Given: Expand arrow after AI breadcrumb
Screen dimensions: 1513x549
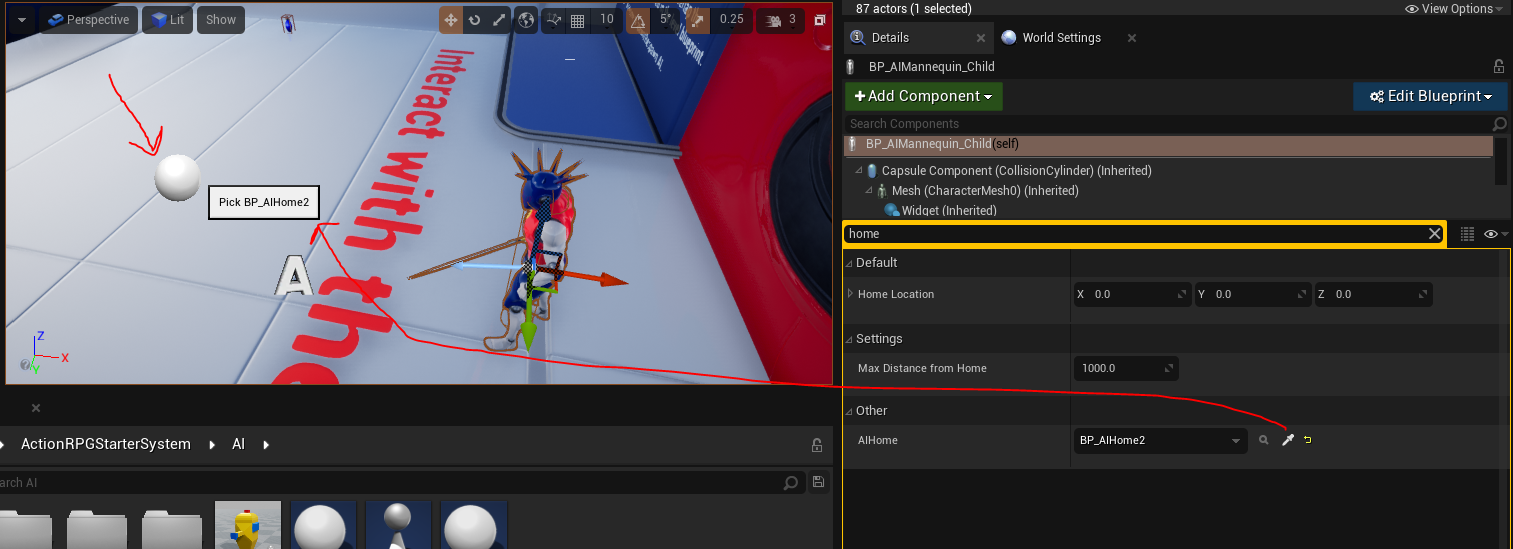Looking at the screenshot, I should (266, 444).
